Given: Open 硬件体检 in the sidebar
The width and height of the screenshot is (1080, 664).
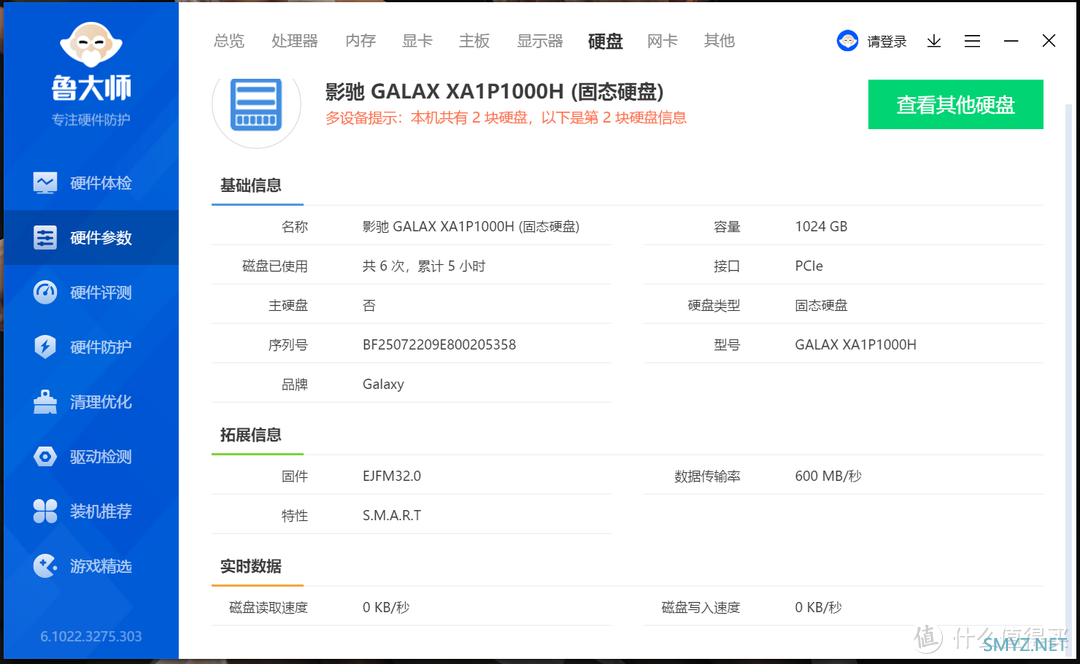Looking at the screenshot, I should click(x=91, y=183).
